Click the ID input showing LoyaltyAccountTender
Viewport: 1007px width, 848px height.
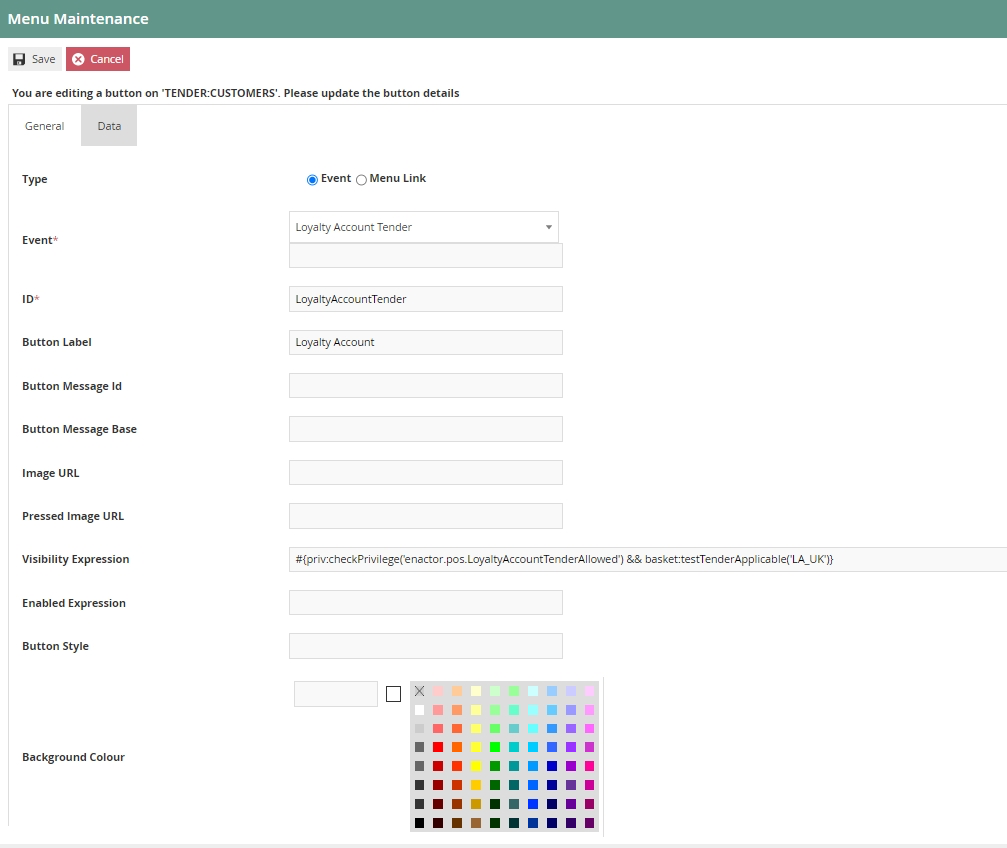point(425,298)
